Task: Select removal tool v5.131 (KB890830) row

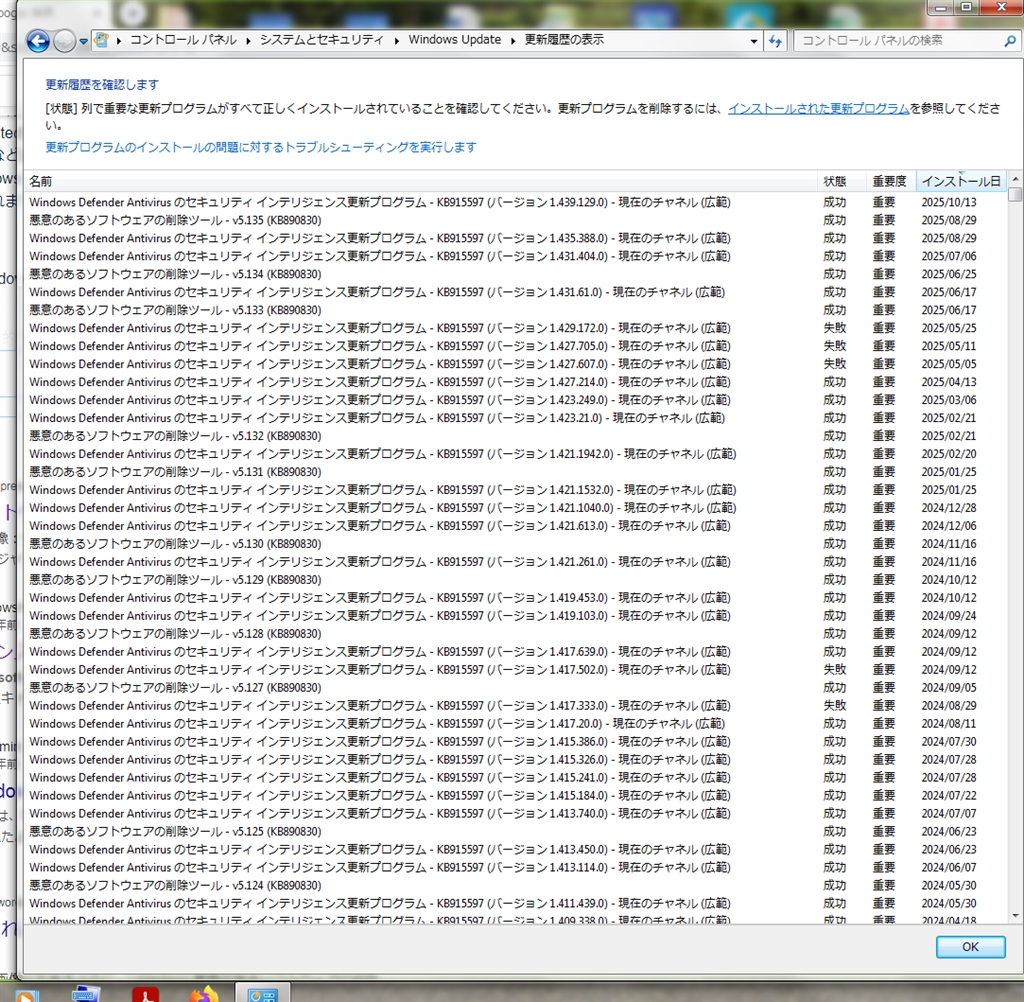Action: point(516,472)
